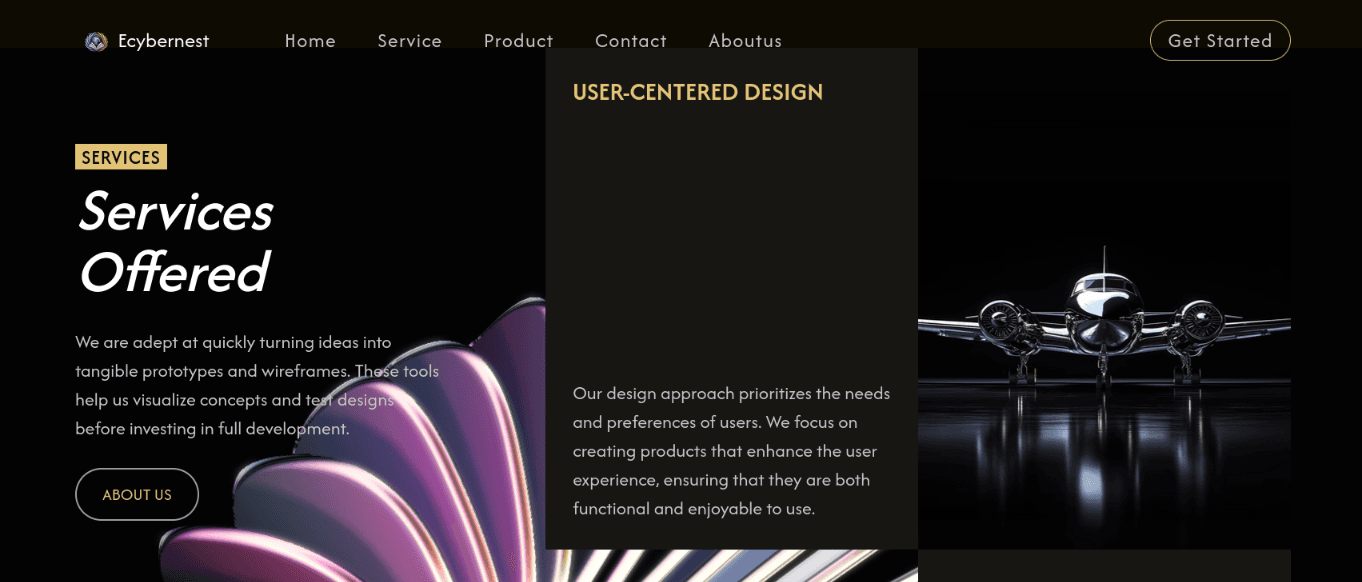The image size is (1362, 582).
Task: Open the Contact page link
Action: point(631,41)
